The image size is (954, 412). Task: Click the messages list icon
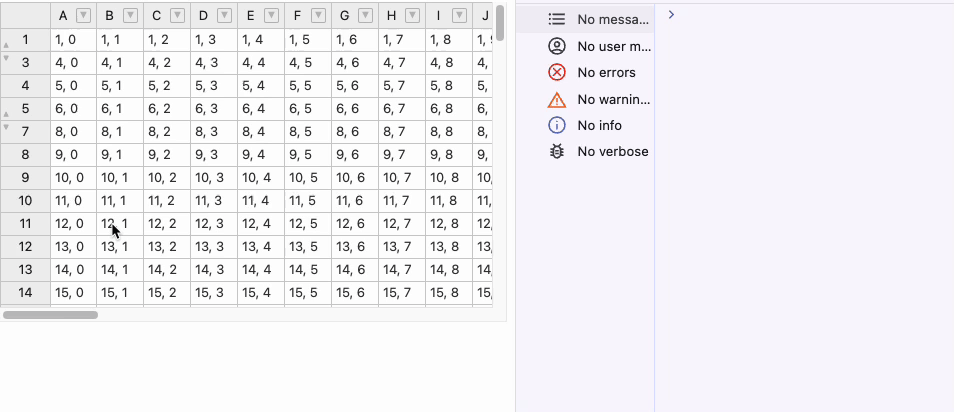557,19
